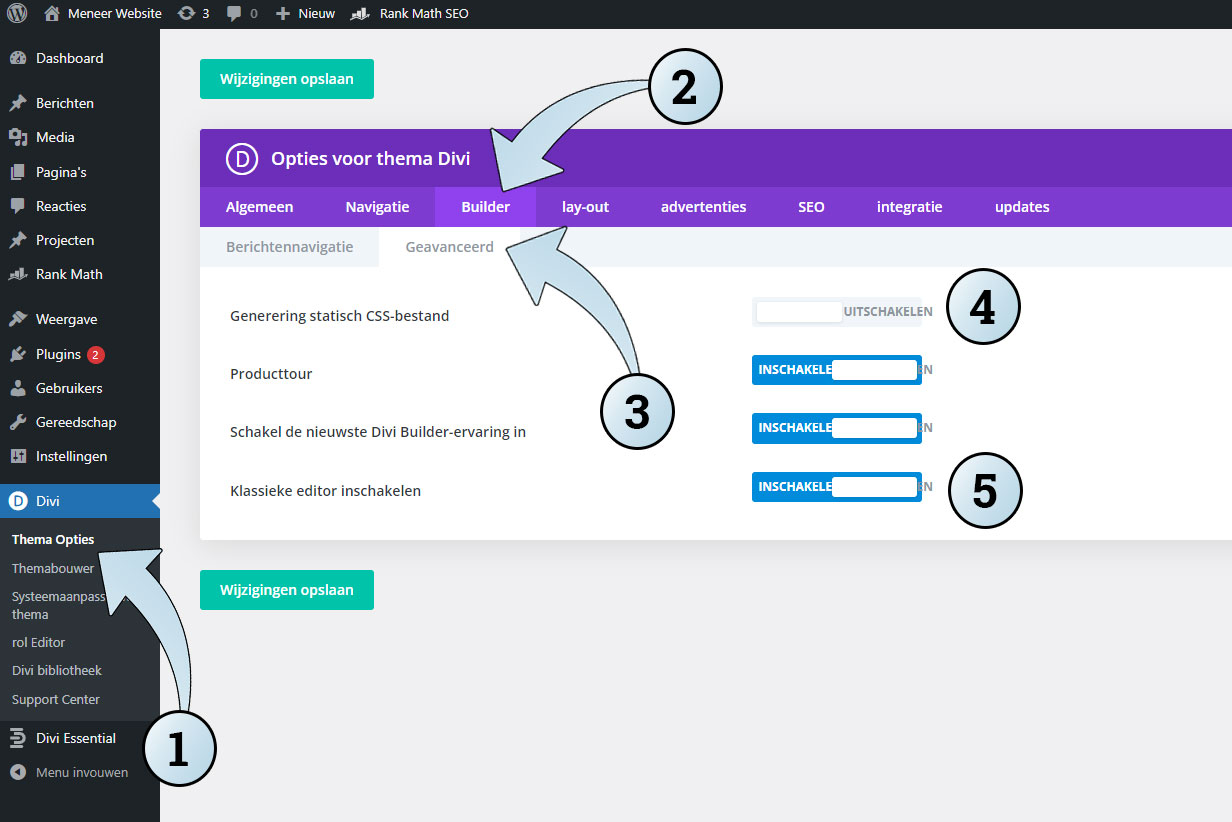
Task: Expand the Weergave sidebar menu
Action: click(66, 319)
